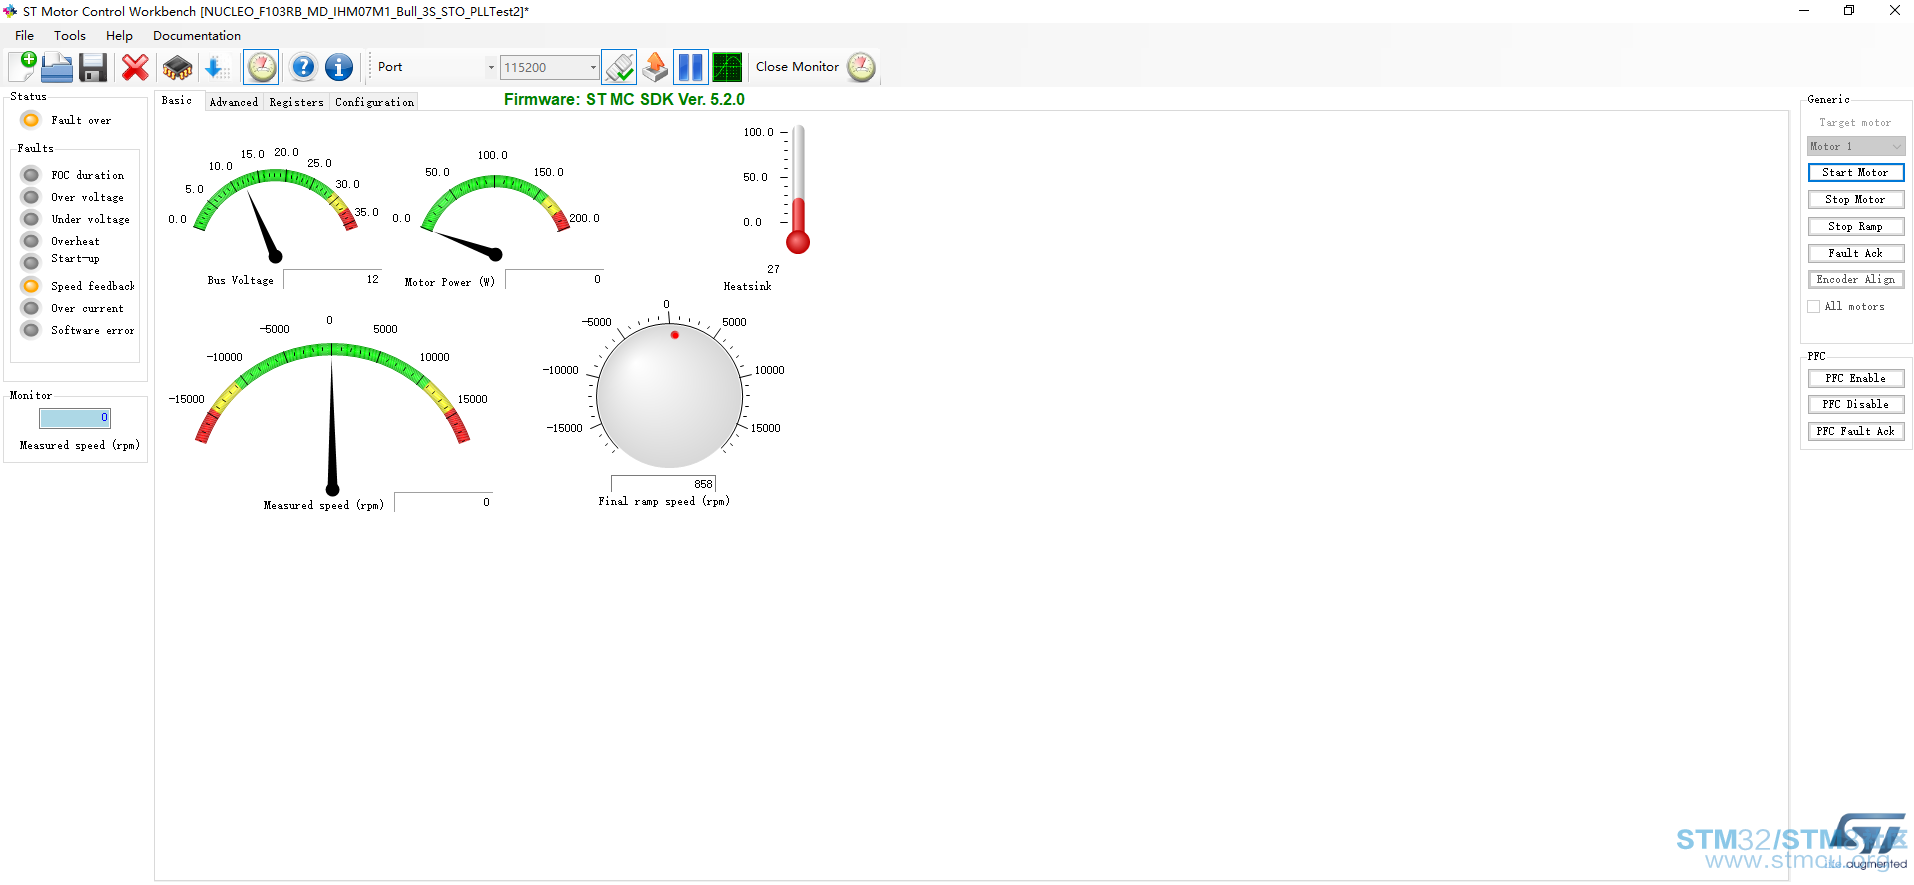Switch to the Configuration tab
Screen dimensions: 1914x885
(x=374, y=102)
